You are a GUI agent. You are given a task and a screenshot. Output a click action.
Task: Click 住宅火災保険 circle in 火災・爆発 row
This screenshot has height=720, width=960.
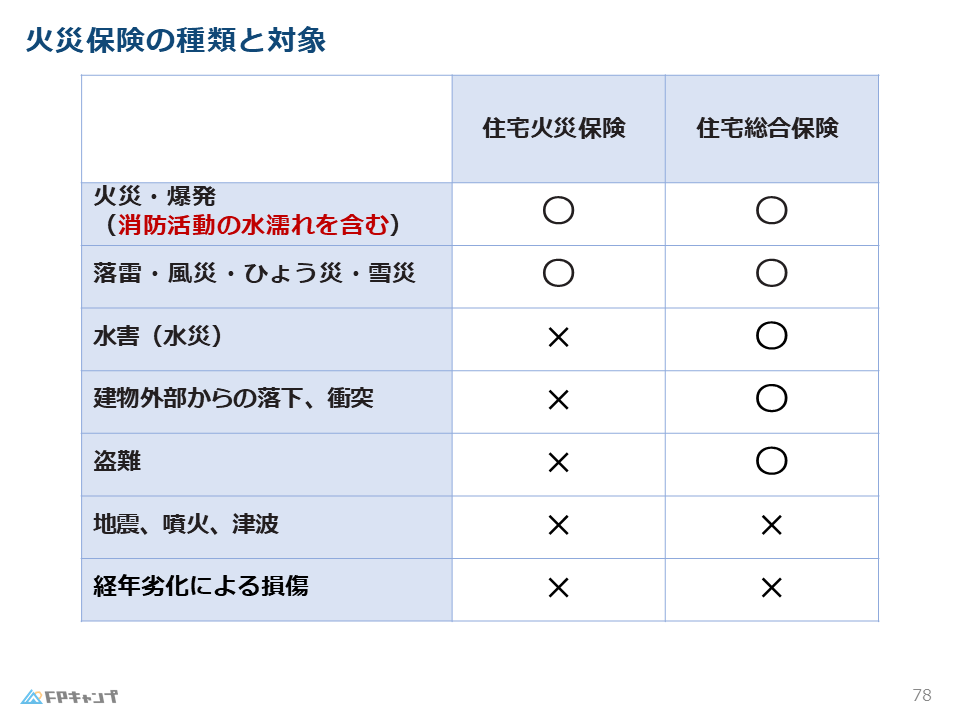[x=558, y=210]
